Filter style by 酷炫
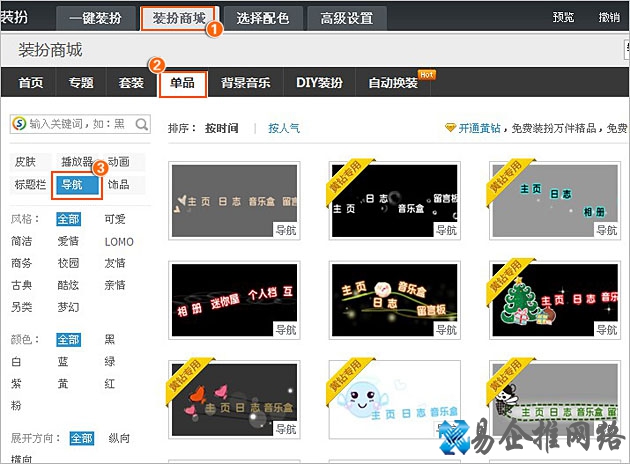 (68, 286)
